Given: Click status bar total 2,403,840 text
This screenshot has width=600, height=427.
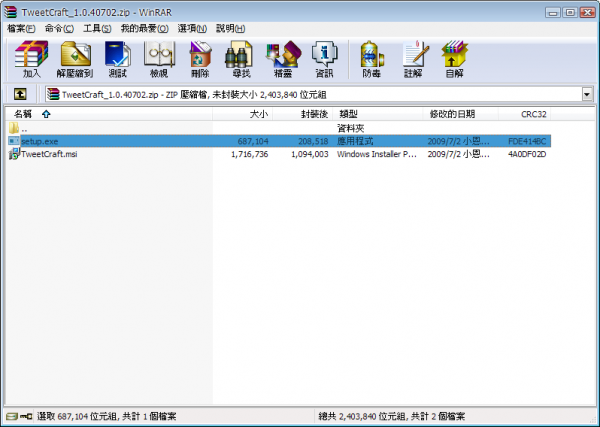Looking at the screenshot, I should 392,416.
